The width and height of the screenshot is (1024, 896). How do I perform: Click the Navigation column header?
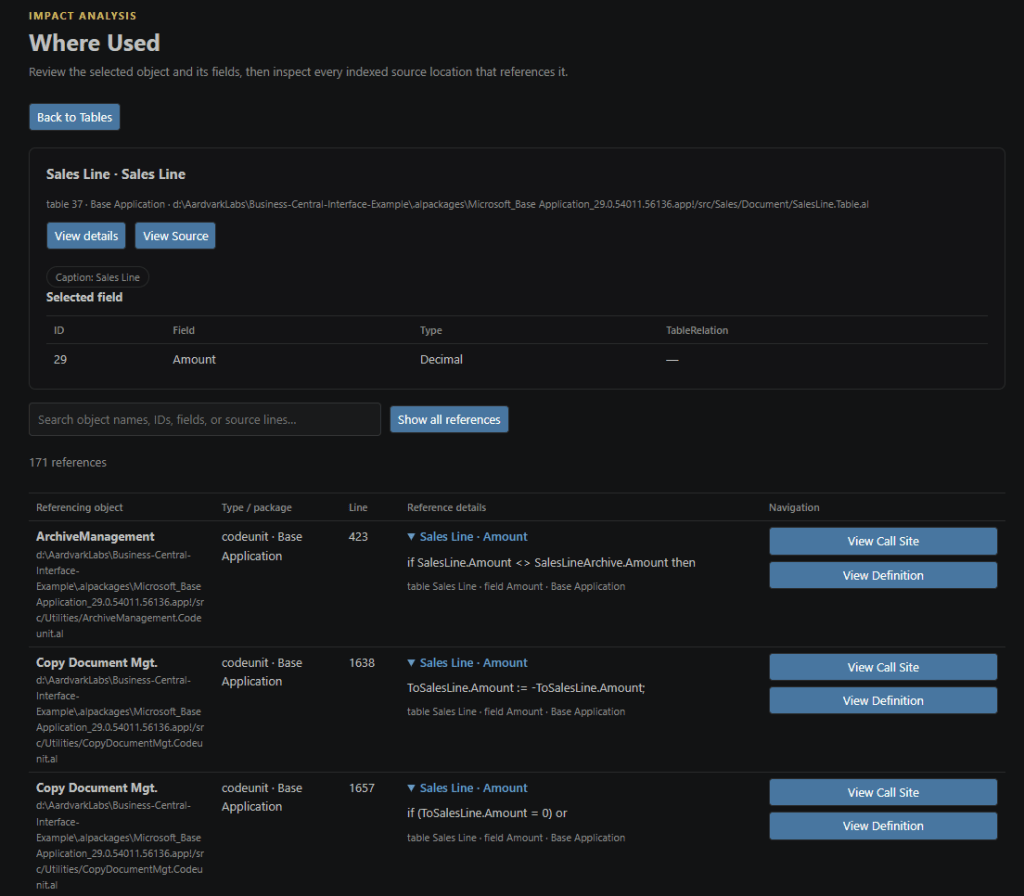[x=793, y=507]
